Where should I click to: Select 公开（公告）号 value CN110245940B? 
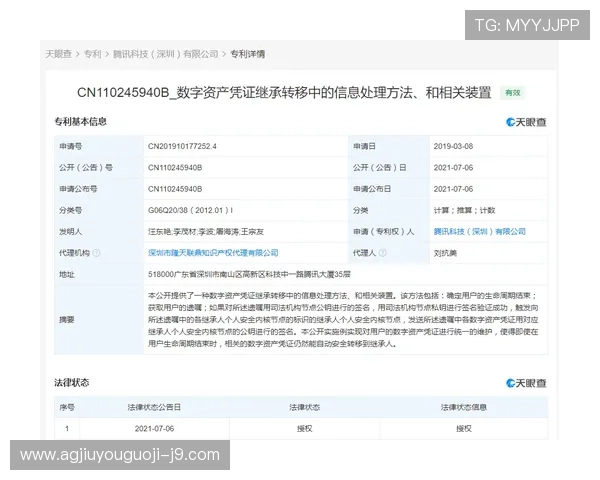175,168
